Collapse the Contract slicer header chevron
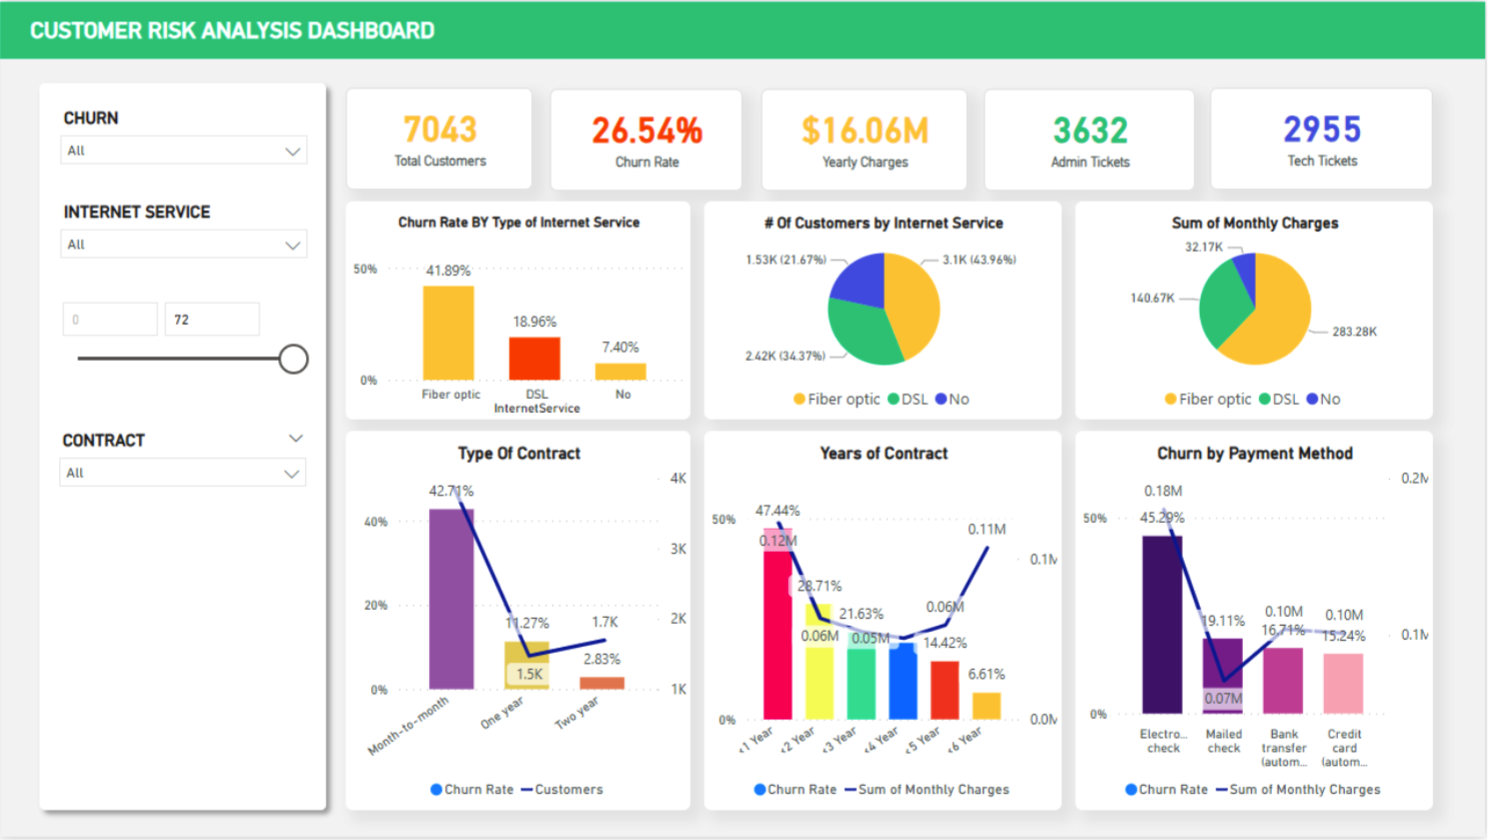 click(295, 439)
